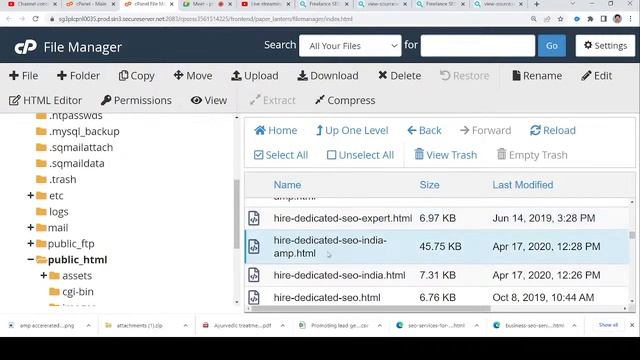Select hire-dedicated-seo-india-amp.html file
The image size is (640, 360).
(437, 247)
